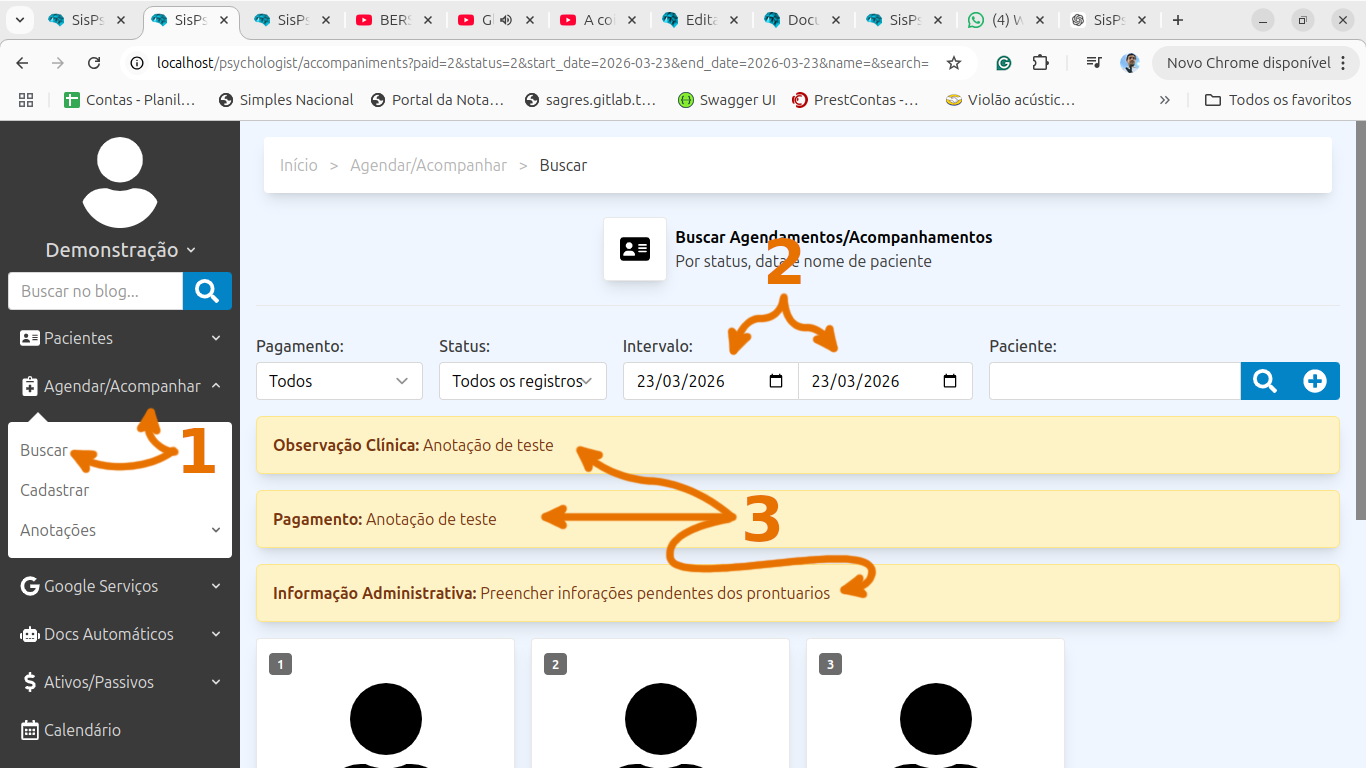This screenshot has width=1366, height=768.
Task: Click into the Paciente name input field
Action: coord(1114,381)
